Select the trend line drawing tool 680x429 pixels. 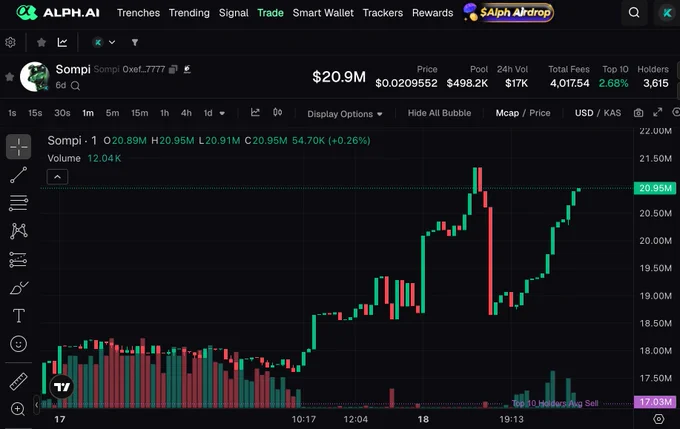[19, 175]
